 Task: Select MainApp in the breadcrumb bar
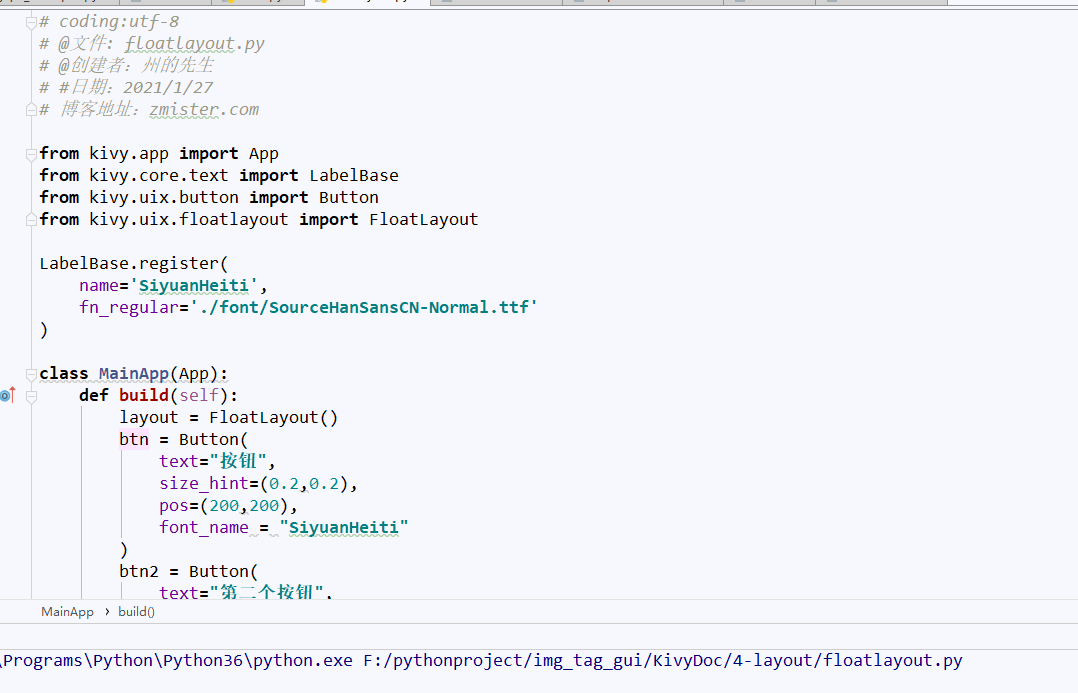[67, 612]
